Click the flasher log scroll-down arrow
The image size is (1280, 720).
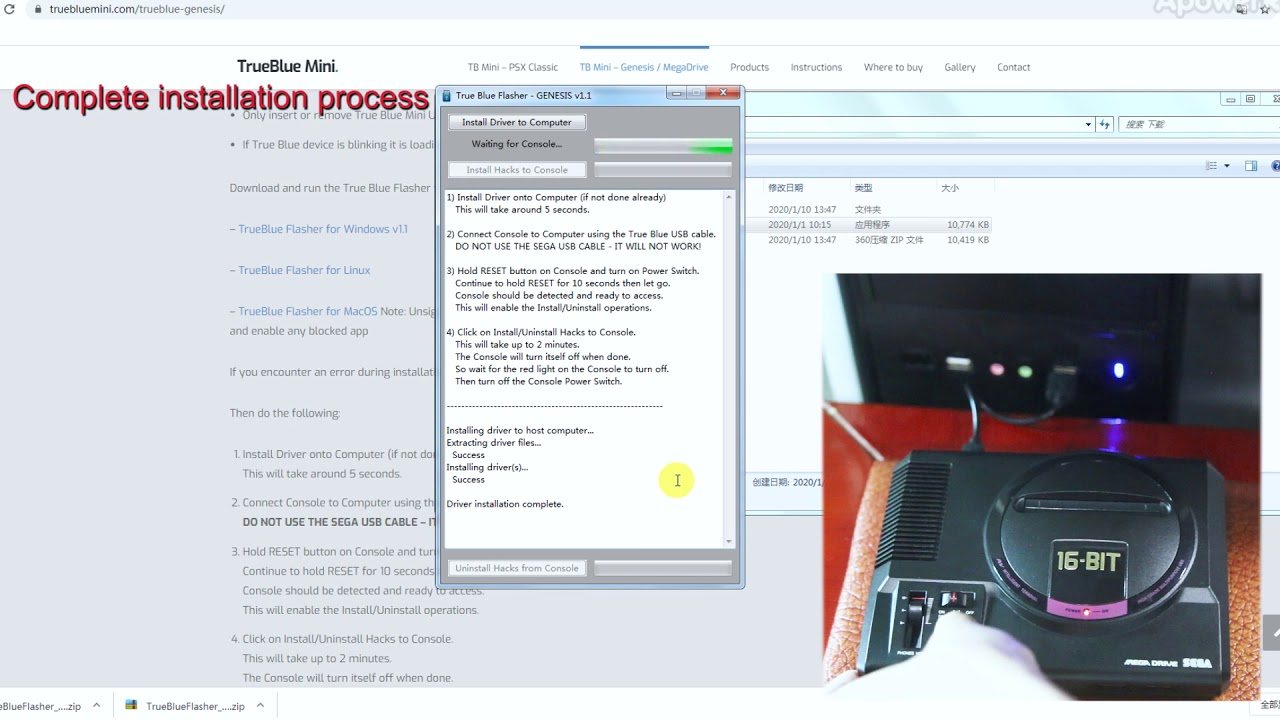tap(728, 541)
